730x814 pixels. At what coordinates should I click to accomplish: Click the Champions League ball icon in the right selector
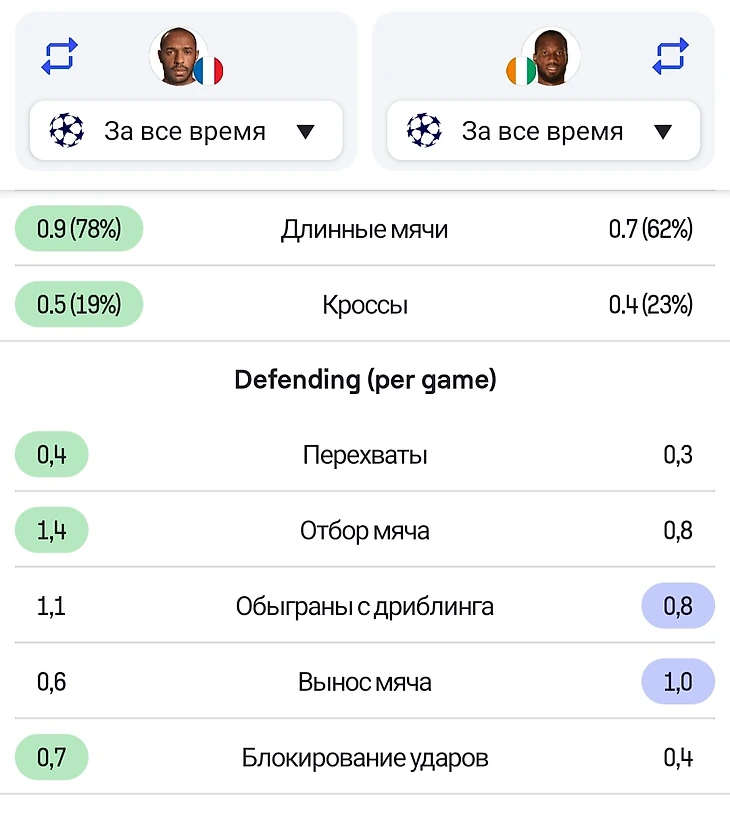point(424,130)
